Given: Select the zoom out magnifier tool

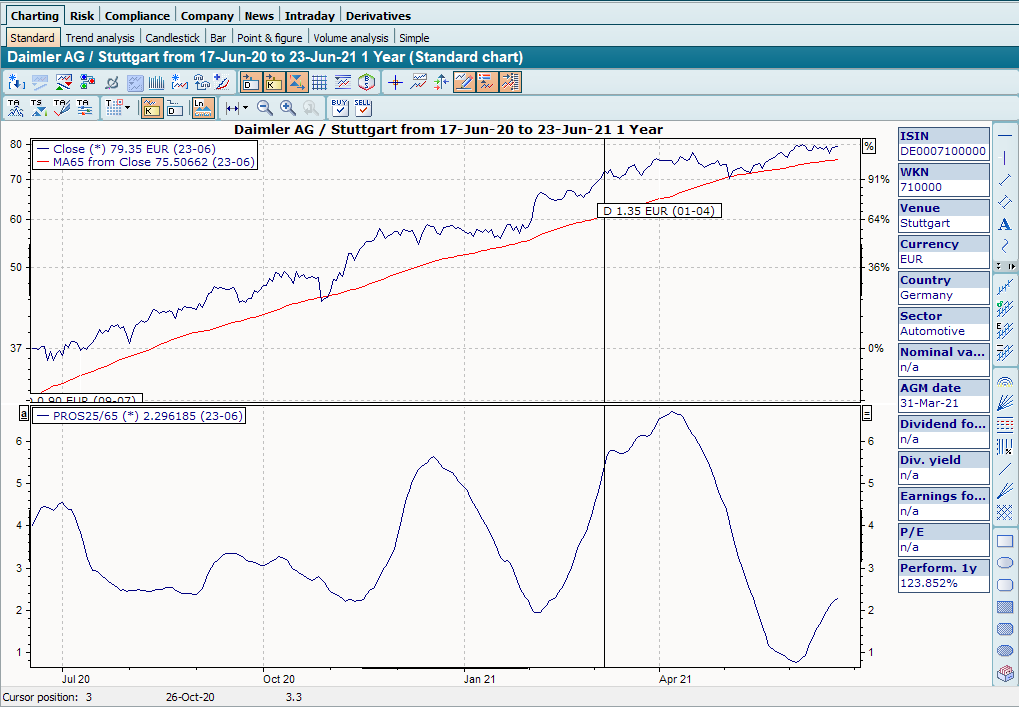Looking at the screenshot, I should [x=264, y=107].
